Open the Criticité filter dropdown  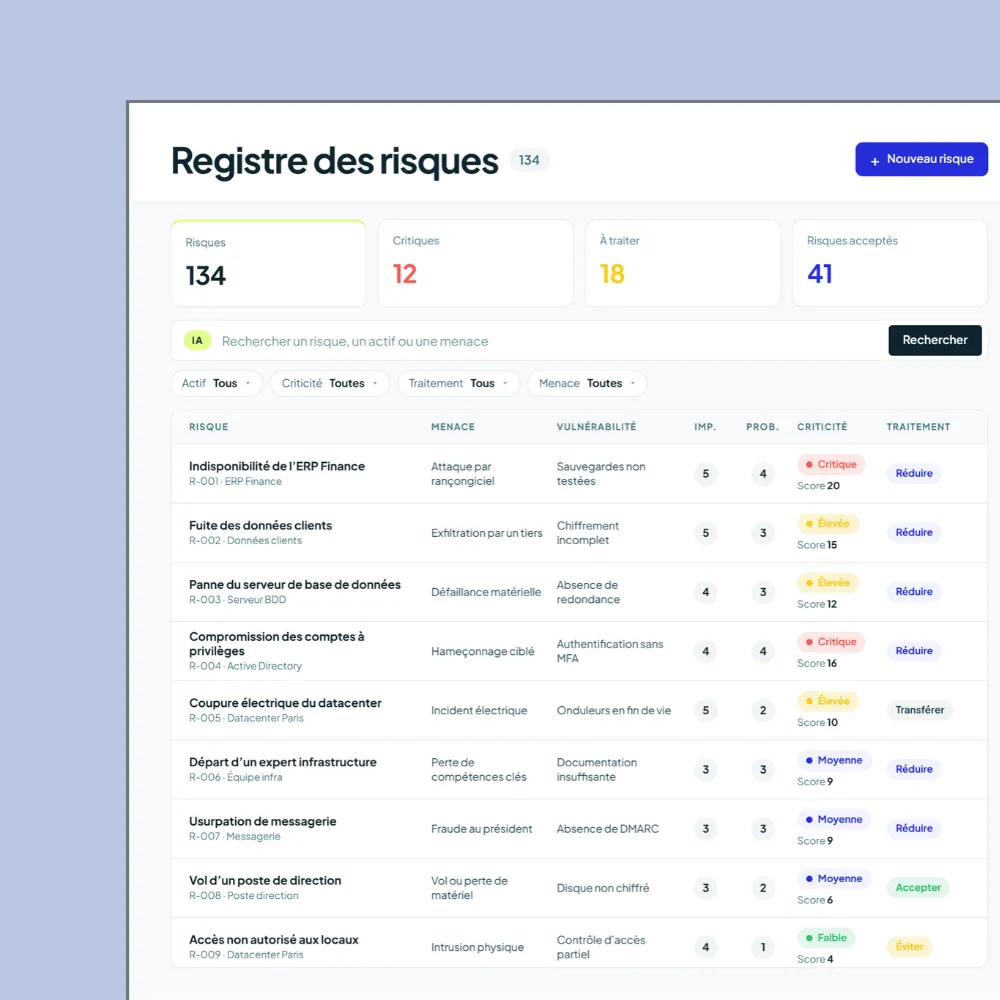[330, 383]
